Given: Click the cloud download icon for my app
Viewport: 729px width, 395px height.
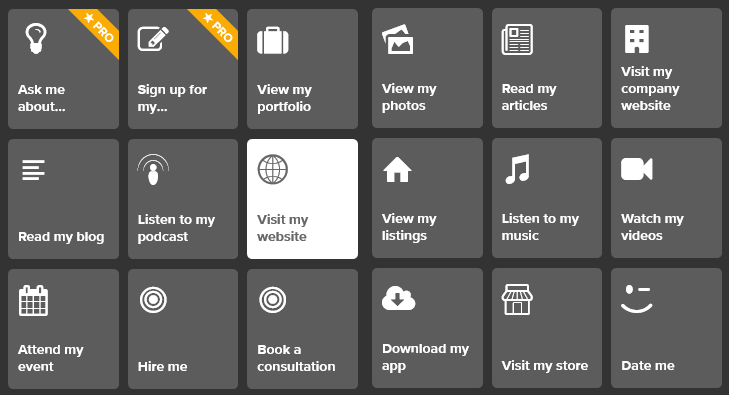Looking at the screenshot, I should [x=398, y=298].
